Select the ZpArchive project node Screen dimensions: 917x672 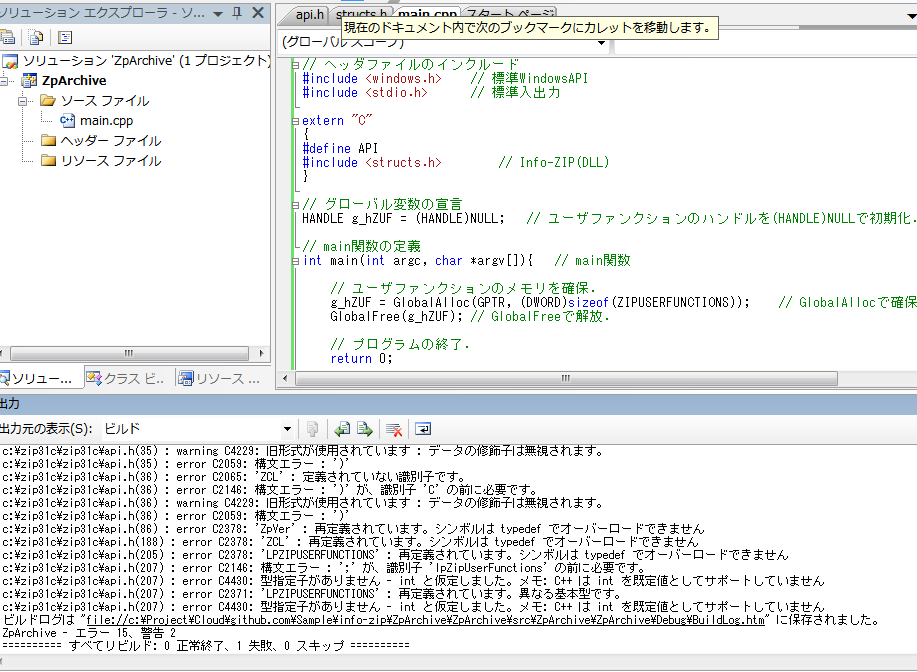coord(74,80)
